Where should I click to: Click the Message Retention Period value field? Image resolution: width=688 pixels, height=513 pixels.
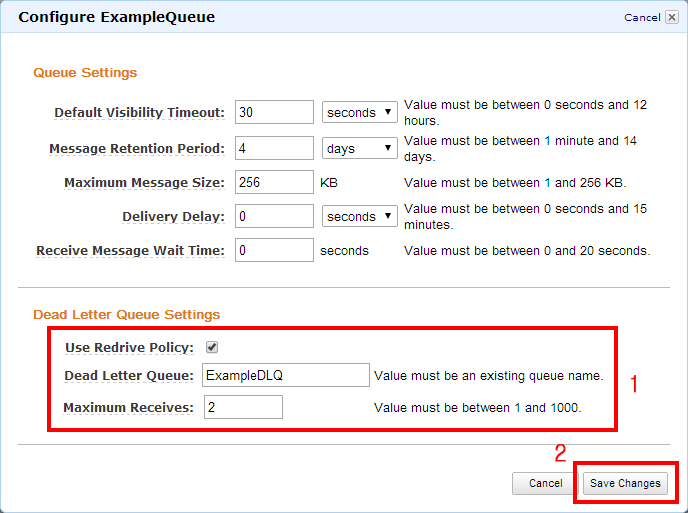click(274, 148)
